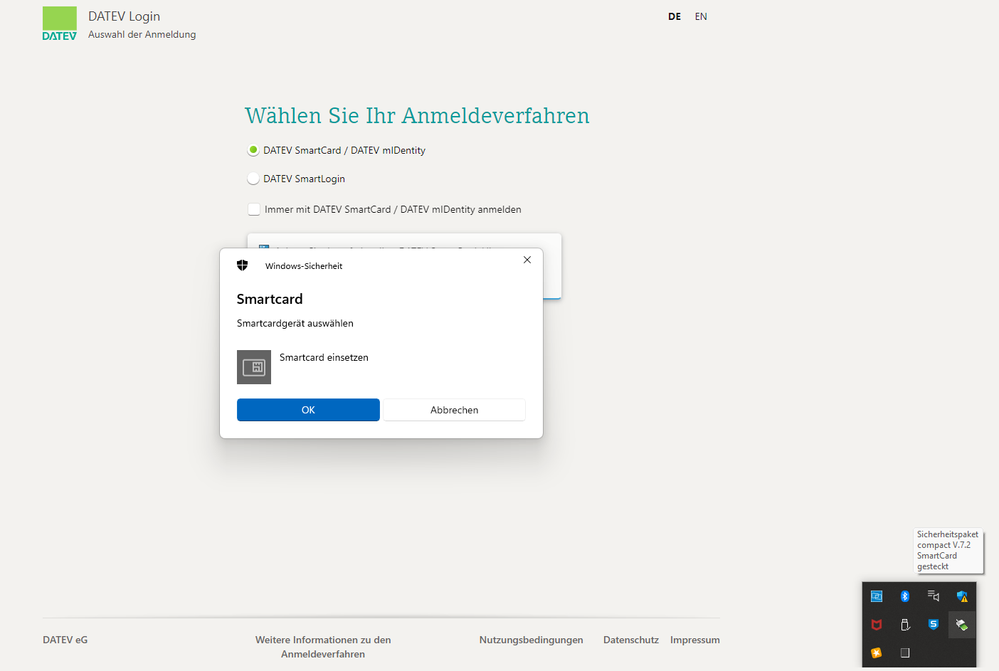Open the red McAfee shield tray icon
The image size is (999, 671).
click(x=877, y=624)
